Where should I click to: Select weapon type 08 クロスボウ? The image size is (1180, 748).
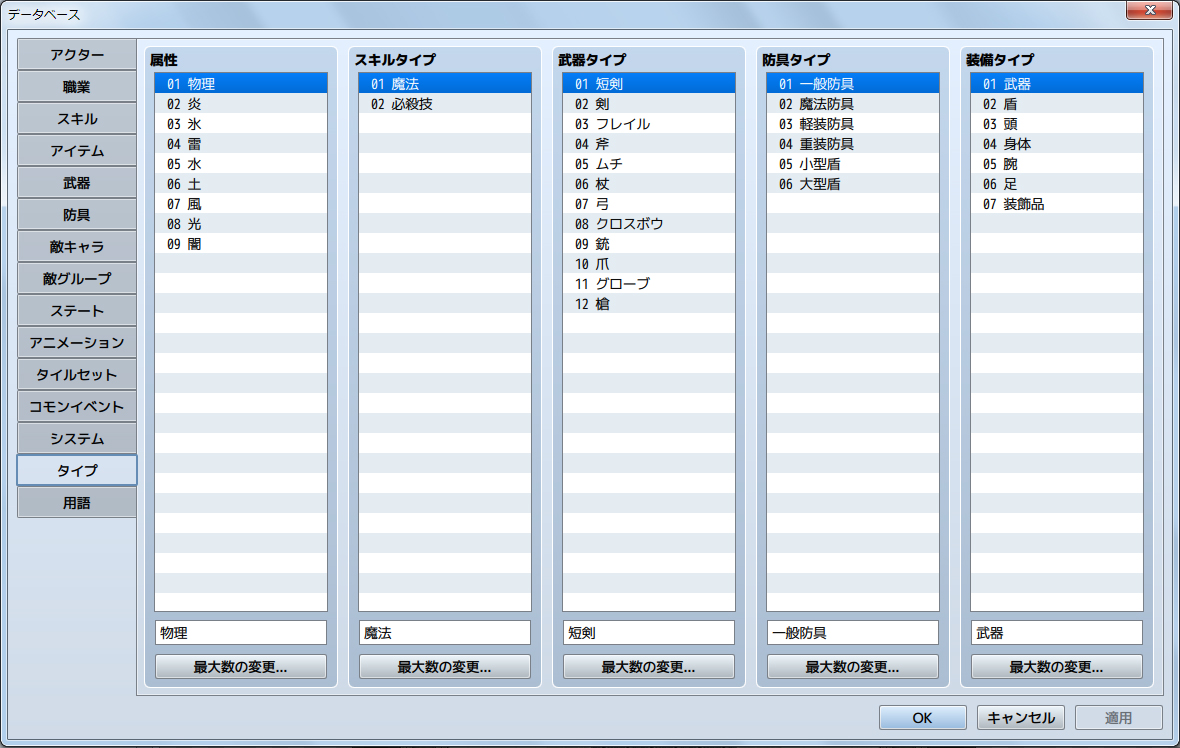tap(649, 224)
